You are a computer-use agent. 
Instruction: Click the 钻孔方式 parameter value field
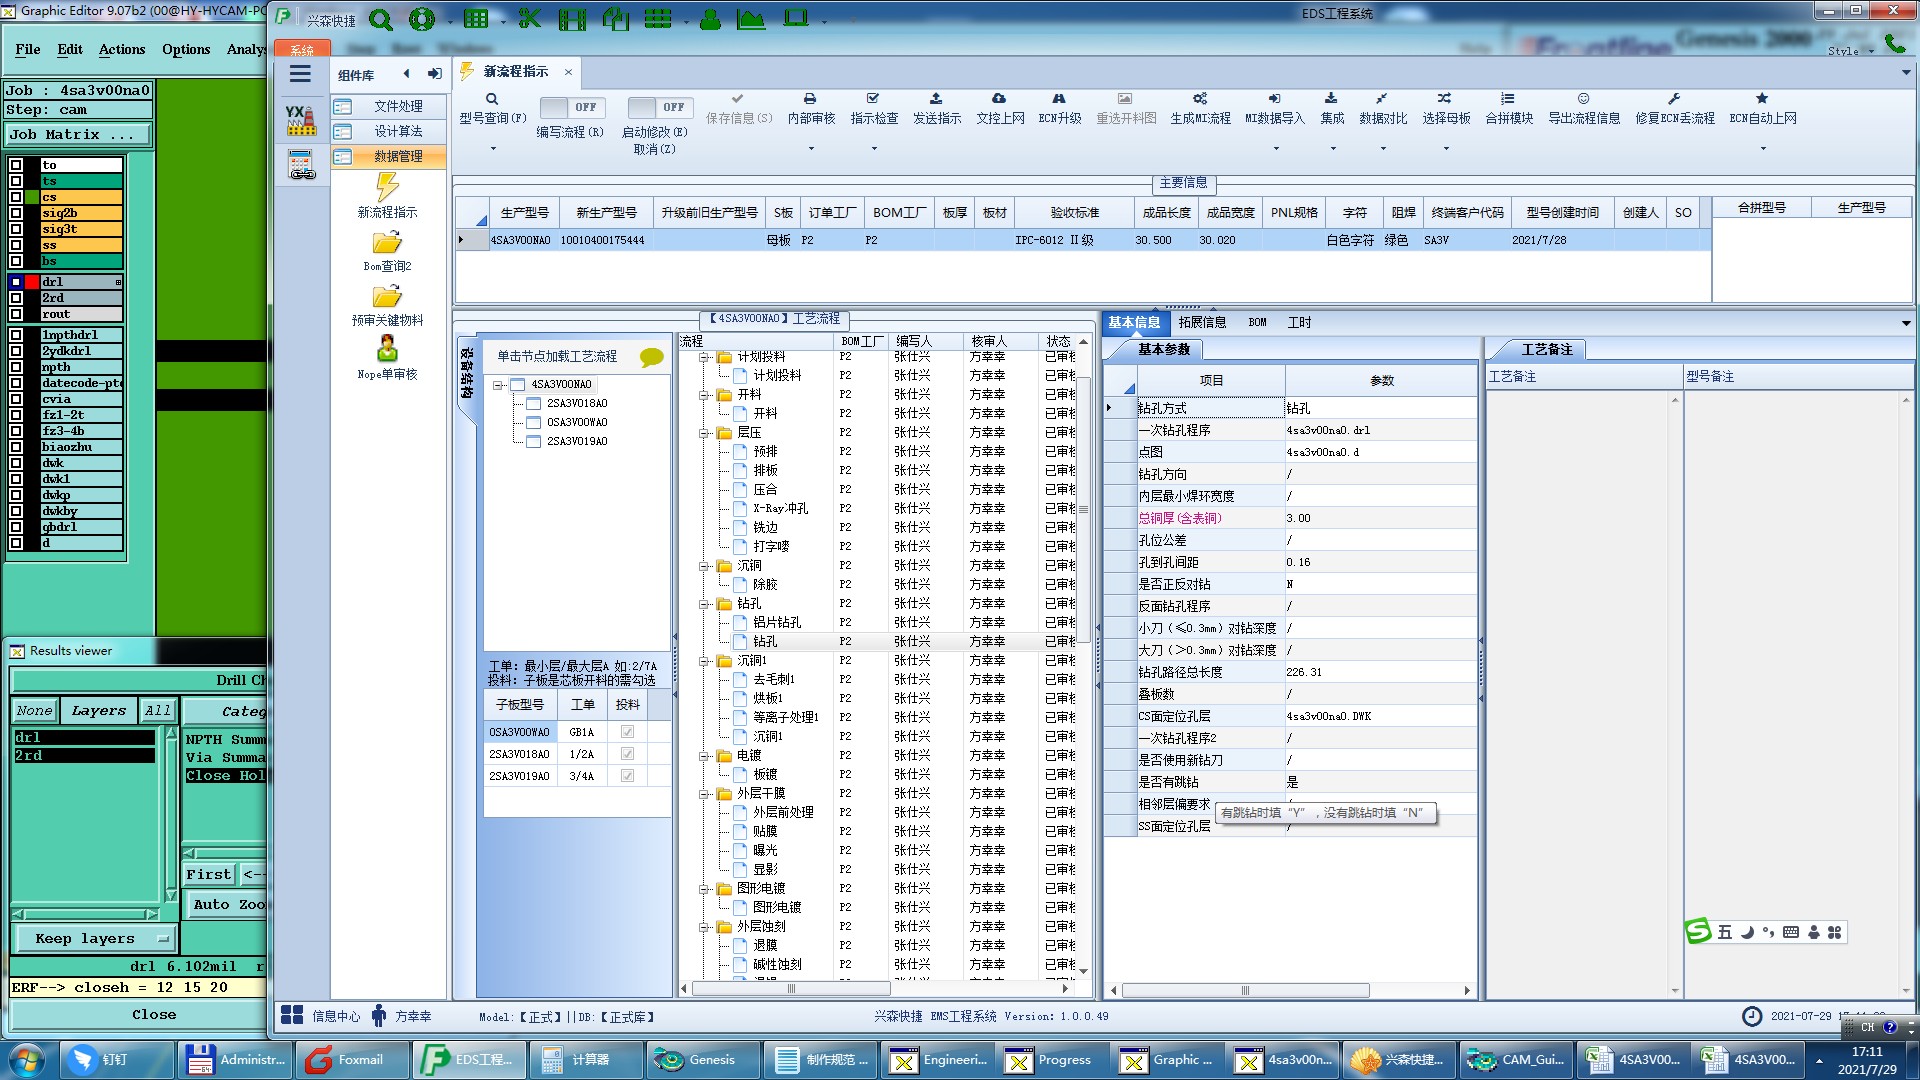1380,408
